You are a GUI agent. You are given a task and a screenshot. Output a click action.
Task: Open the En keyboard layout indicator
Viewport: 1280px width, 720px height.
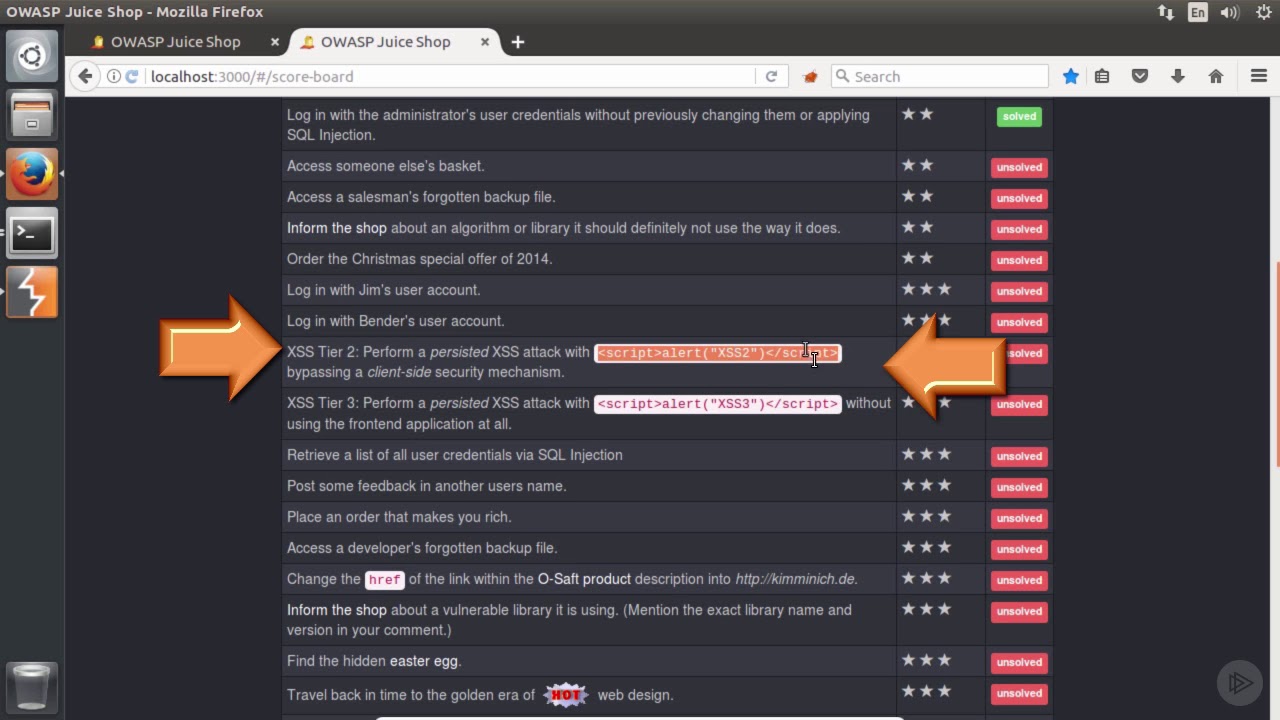[x=1198, y=12]
